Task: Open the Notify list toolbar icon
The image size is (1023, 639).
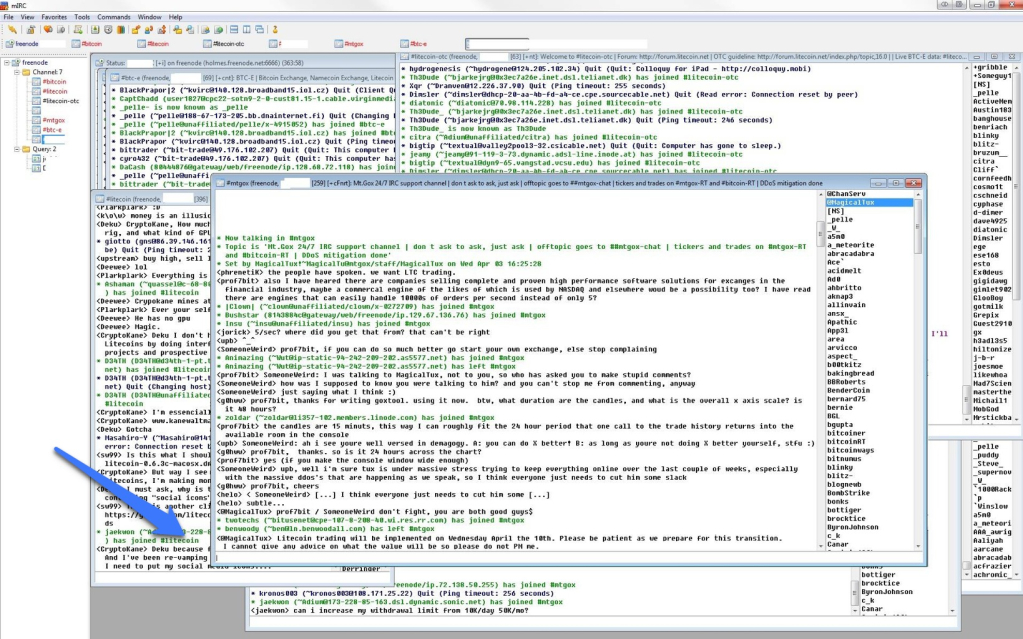Action: (x=206, y=29)
